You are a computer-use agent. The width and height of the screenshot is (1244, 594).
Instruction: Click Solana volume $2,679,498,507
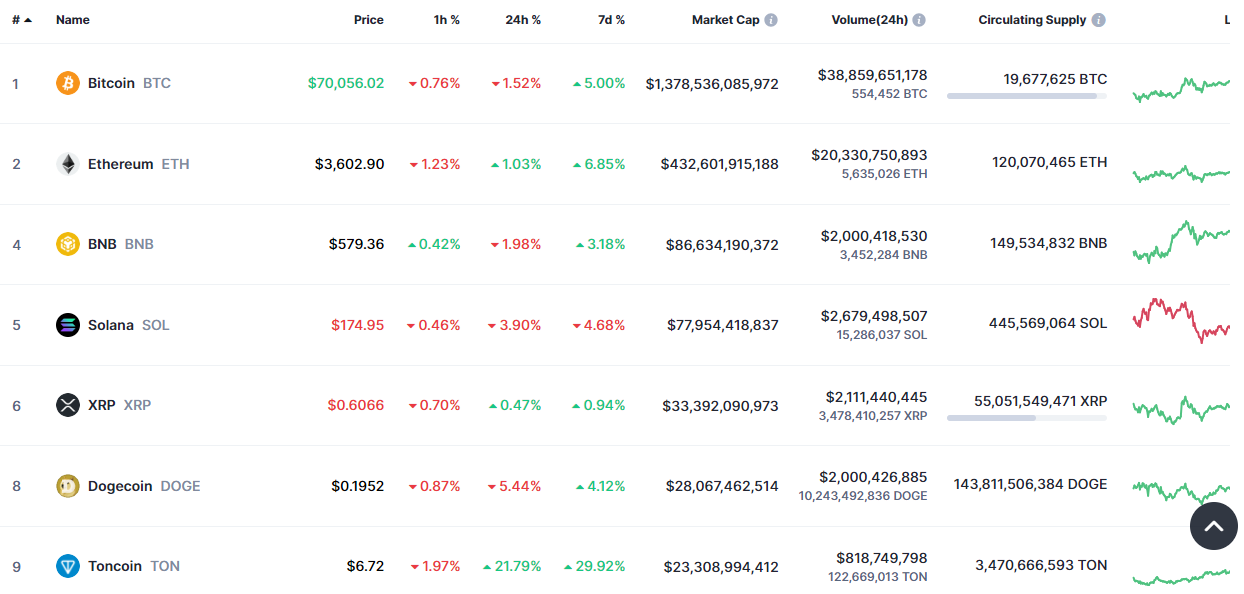874,316
